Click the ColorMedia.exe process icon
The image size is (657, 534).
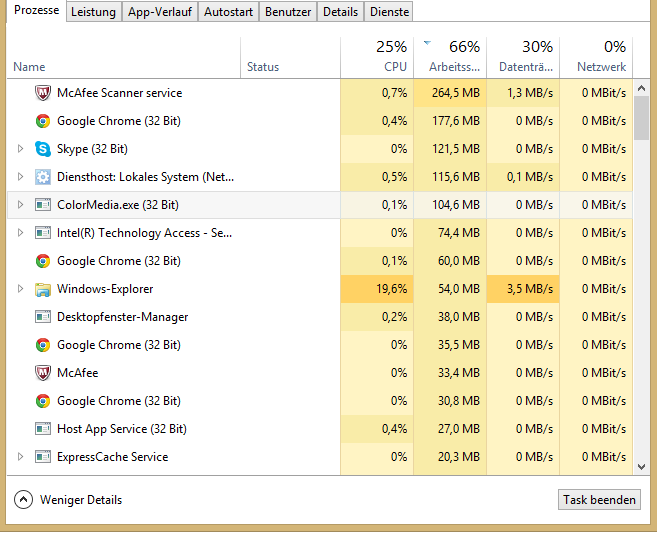pyautogui.click(x=43, y=205)
